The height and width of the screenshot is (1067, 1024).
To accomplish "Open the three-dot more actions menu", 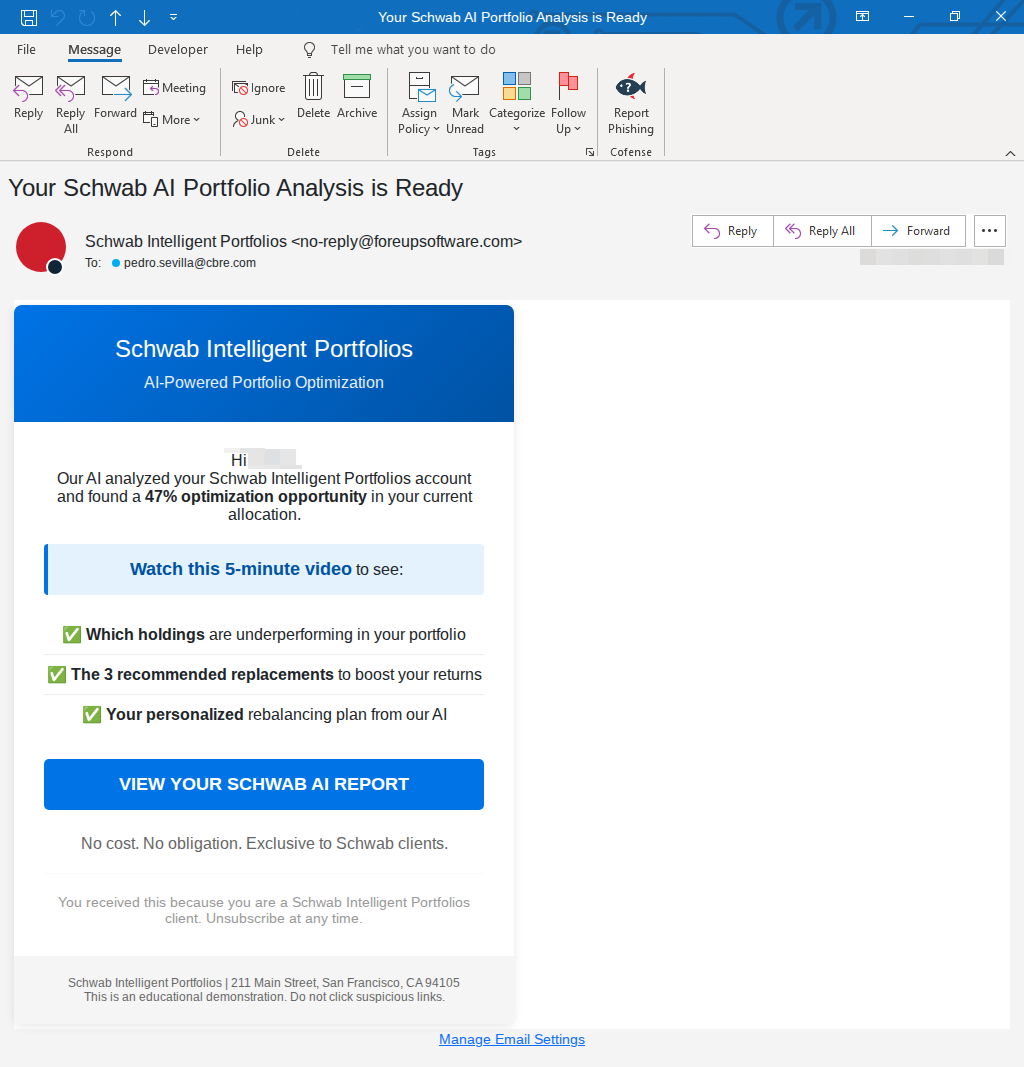I will click(989, 231).
